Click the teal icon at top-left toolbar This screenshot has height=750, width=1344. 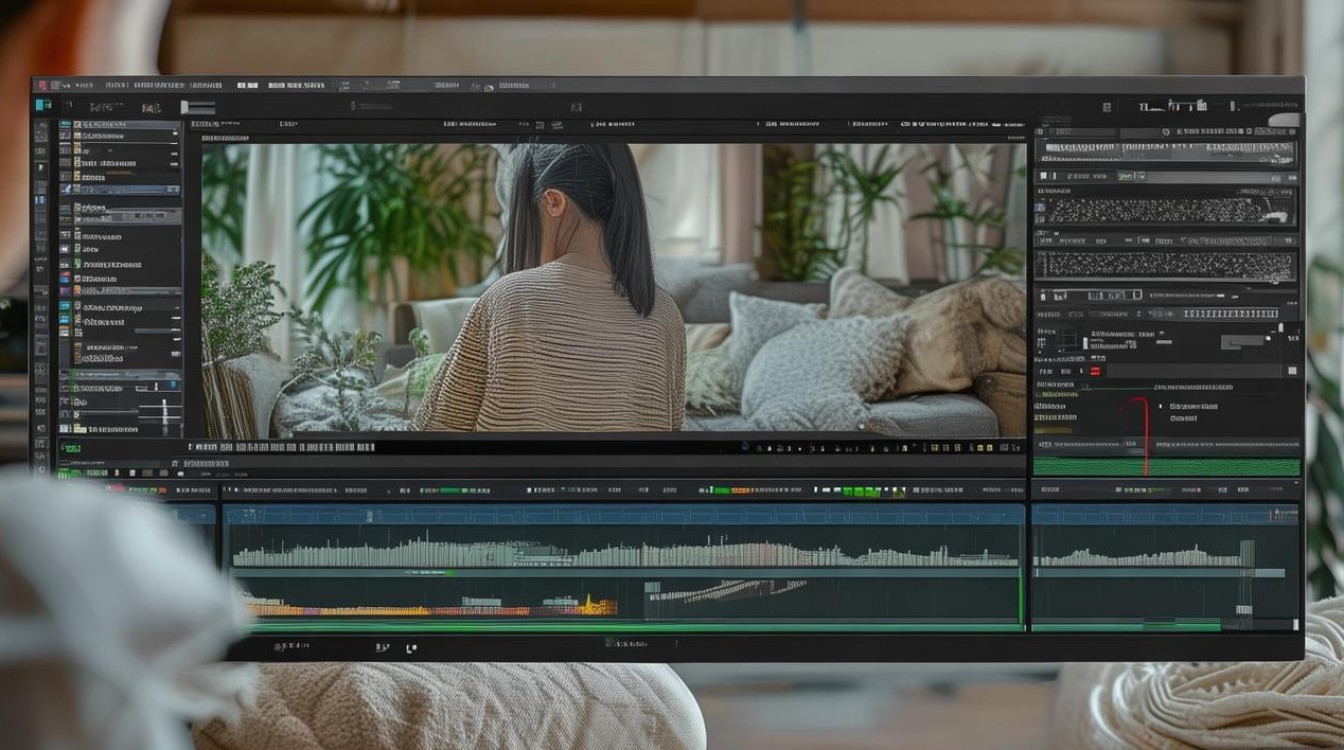pos(43,105)
